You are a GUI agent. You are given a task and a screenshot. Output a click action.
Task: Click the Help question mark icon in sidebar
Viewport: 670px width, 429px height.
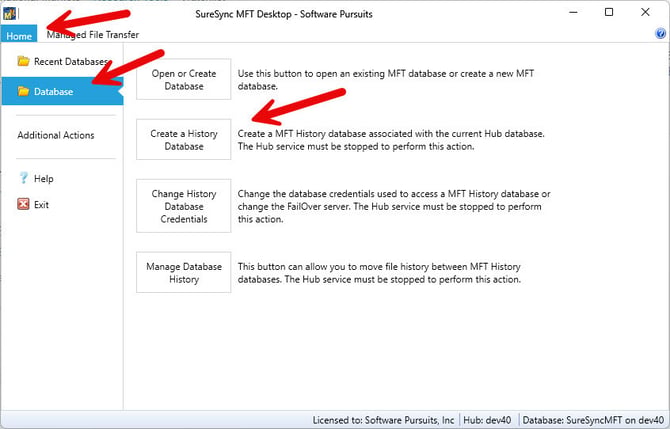click(24, 178)
